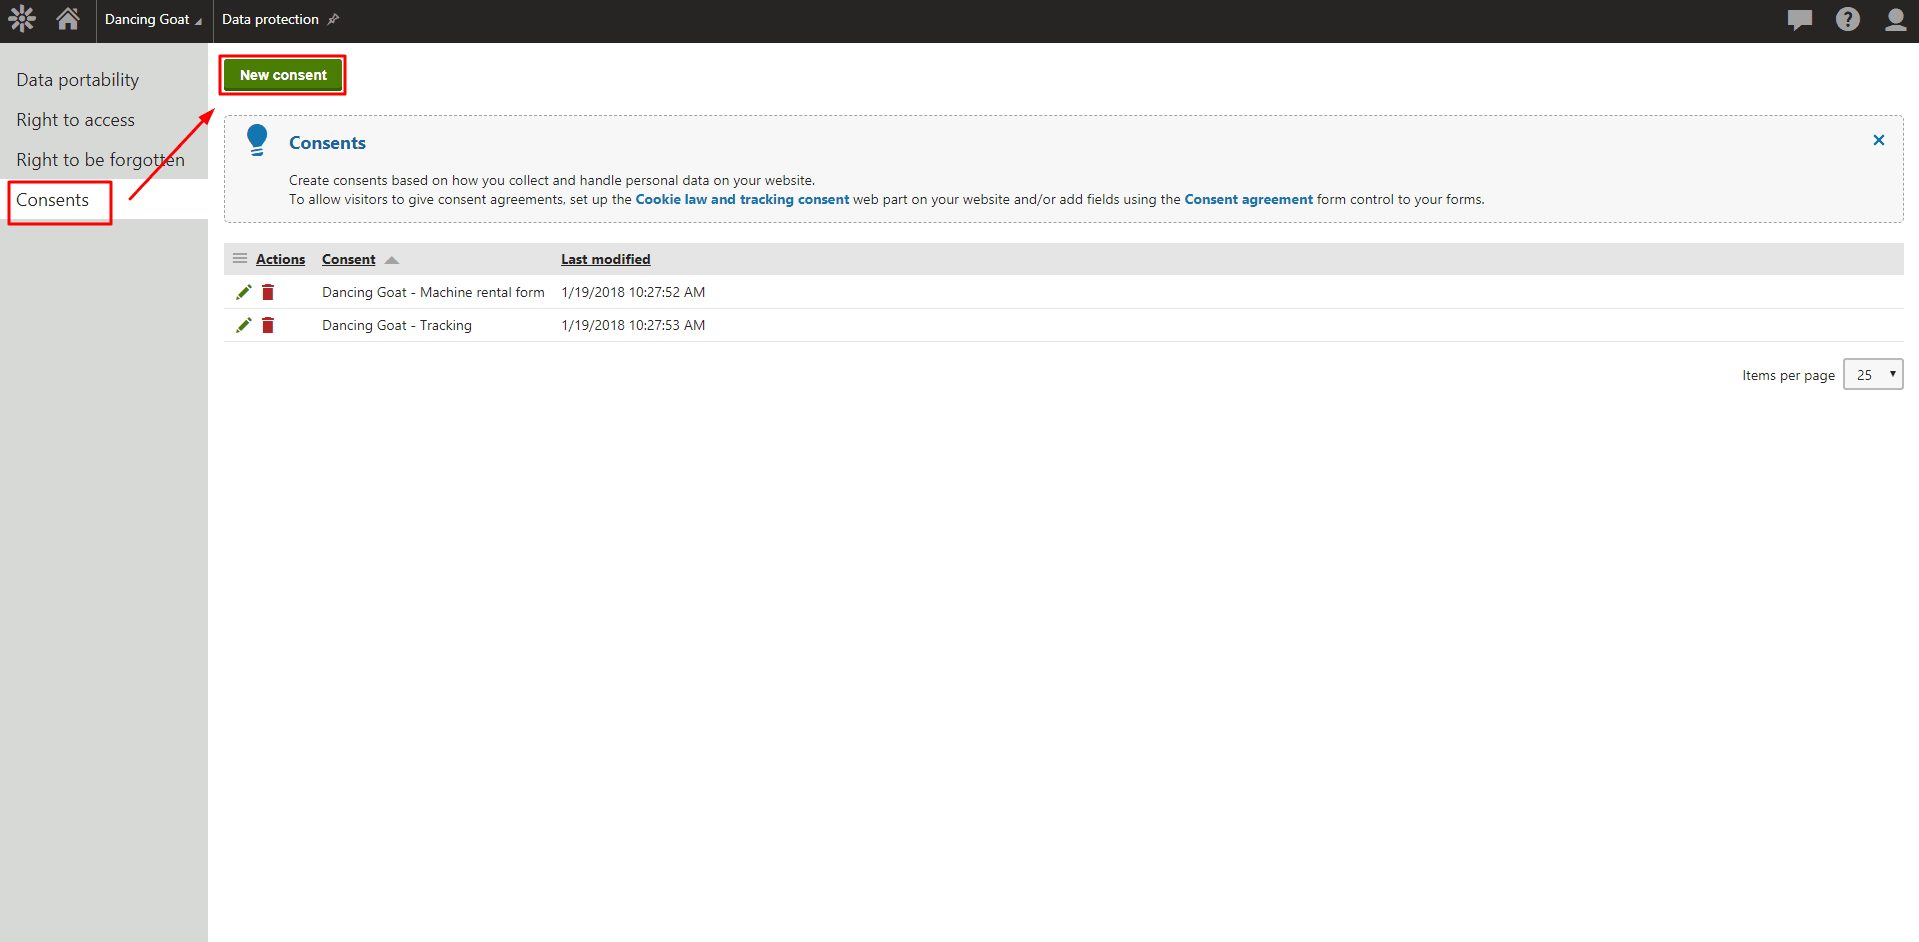Open the Kentico applications list icon

(x=21, y=19)
